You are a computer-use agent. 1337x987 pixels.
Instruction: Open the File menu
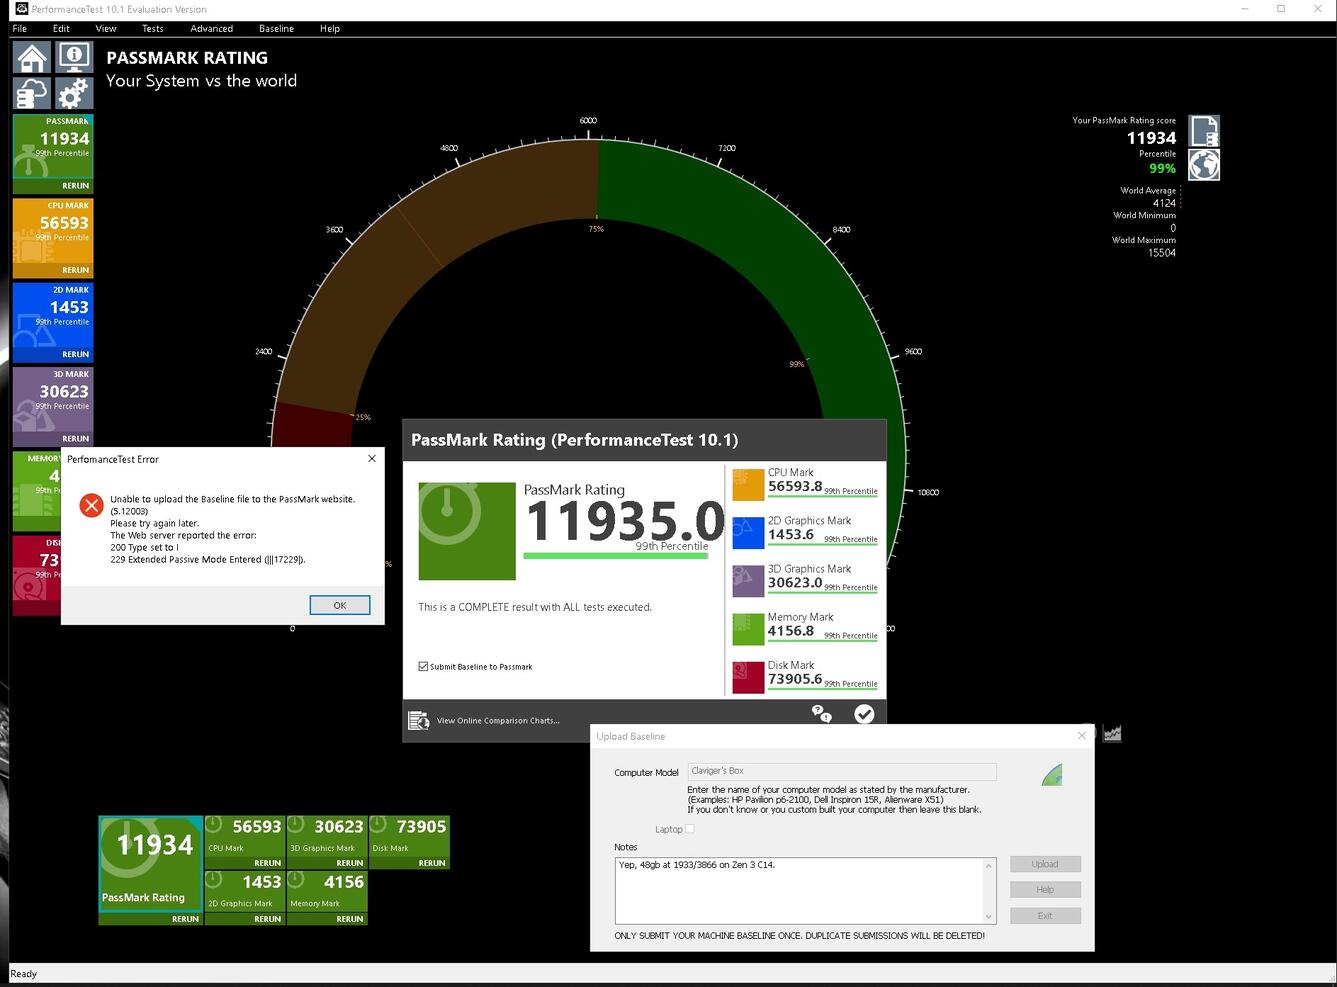pyautogui.click(x=20, y=28)
